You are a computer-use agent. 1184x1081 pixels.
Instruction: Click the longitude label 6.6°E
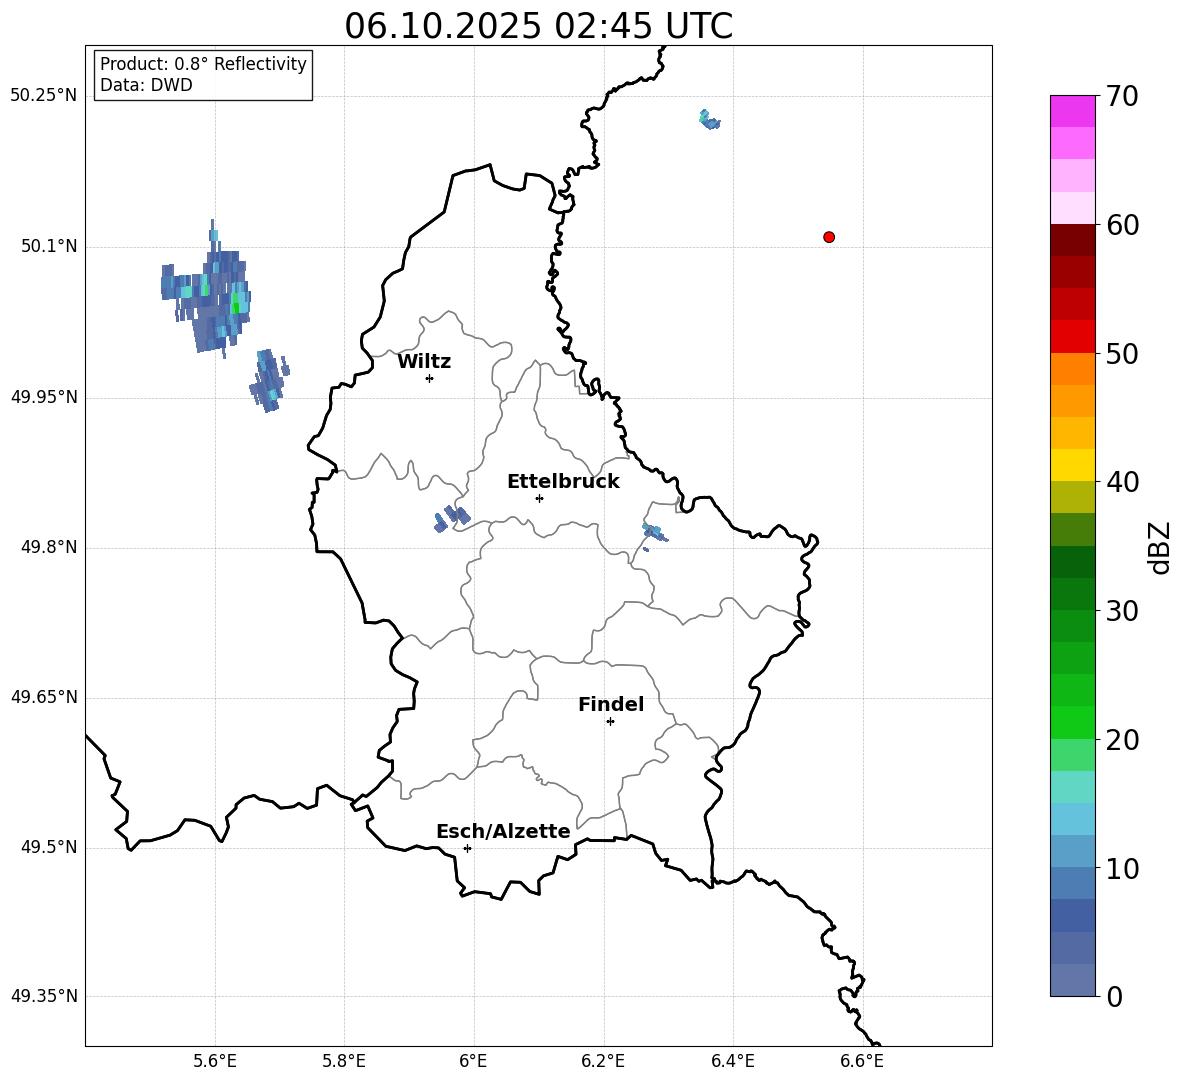[x=862, y=1061]
